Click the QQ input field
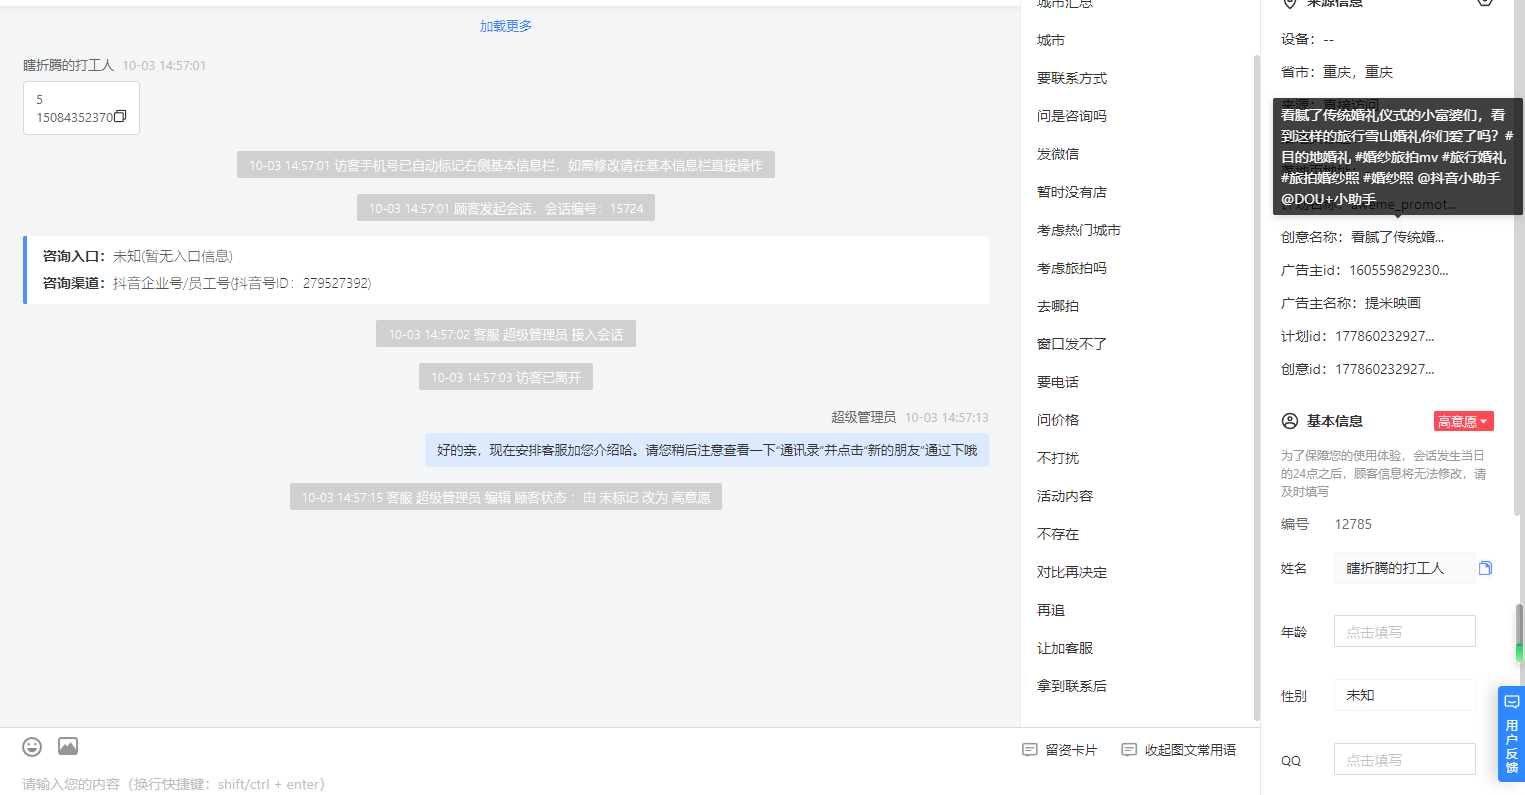Screen dimensions: 1525x795 (1405, 759)
